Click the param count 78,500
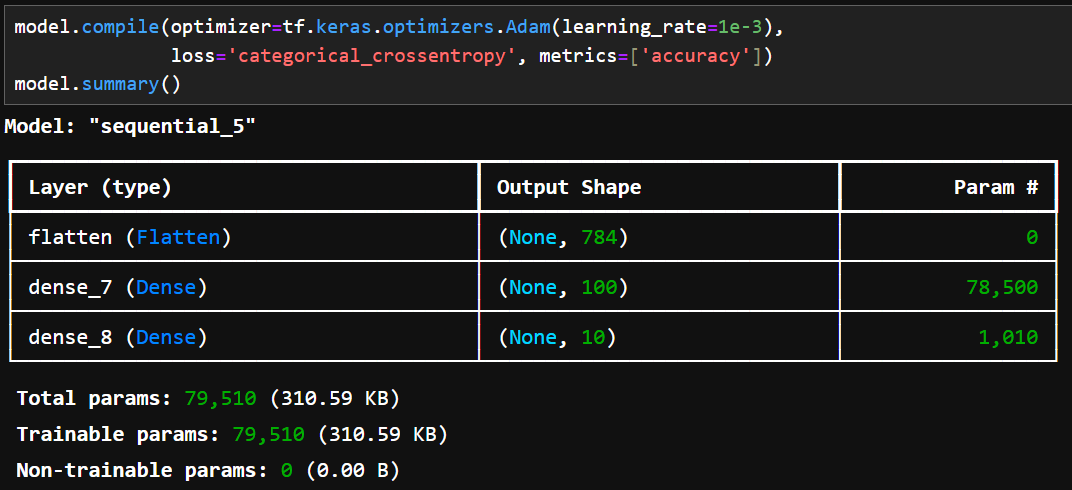This screenshot has width=1072, height=490. point(1002,287)
